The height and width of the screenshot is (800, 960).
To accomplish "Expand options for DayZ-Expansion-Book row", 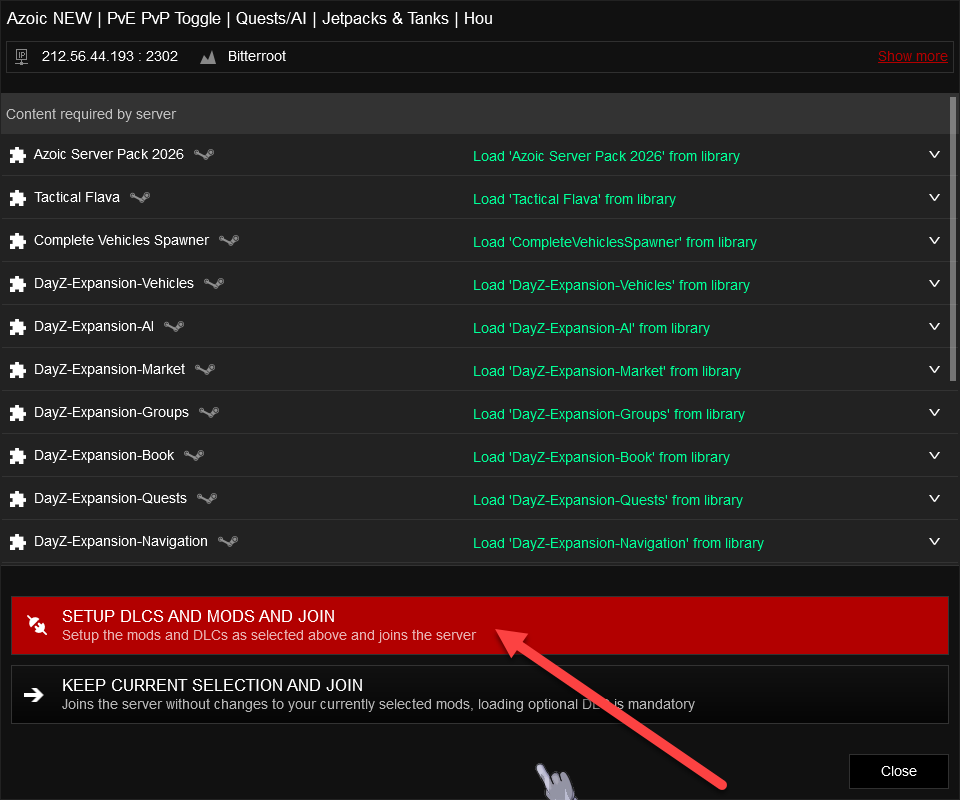I will pyautogui.click(x=934, y=455).
